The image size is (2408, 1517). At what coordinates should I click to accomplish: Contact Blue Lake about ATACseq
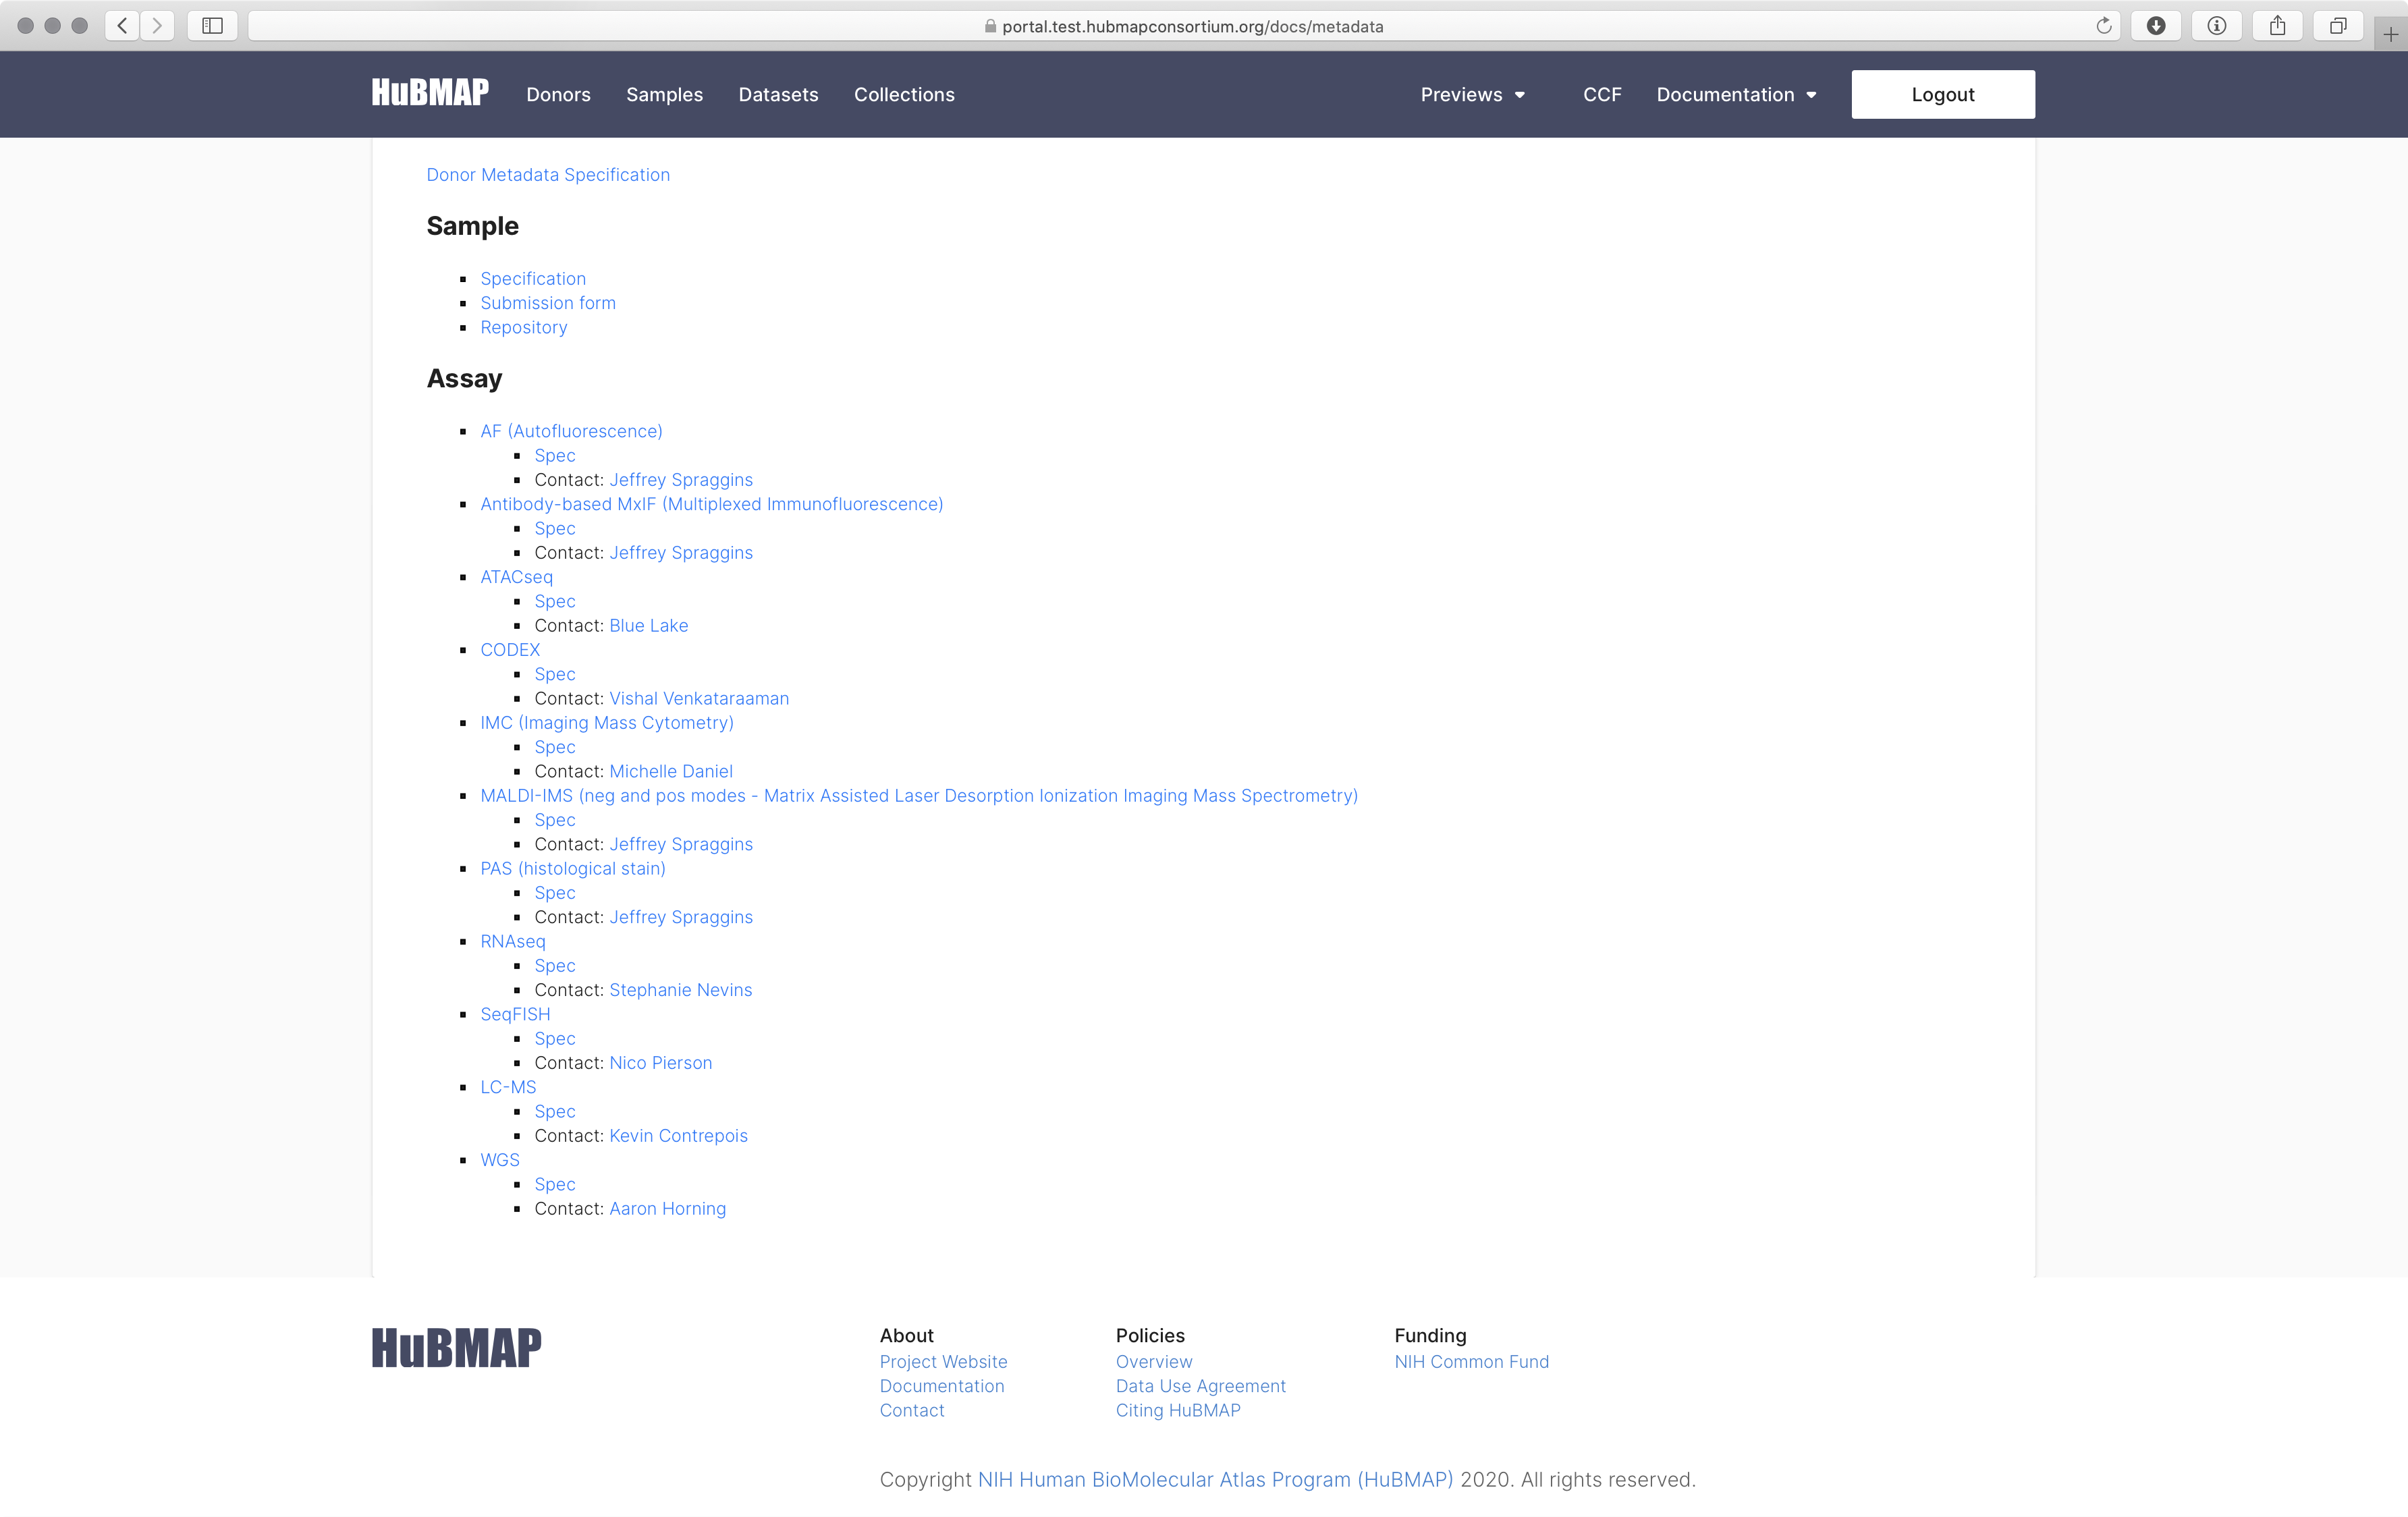click(x=648, y=625)
